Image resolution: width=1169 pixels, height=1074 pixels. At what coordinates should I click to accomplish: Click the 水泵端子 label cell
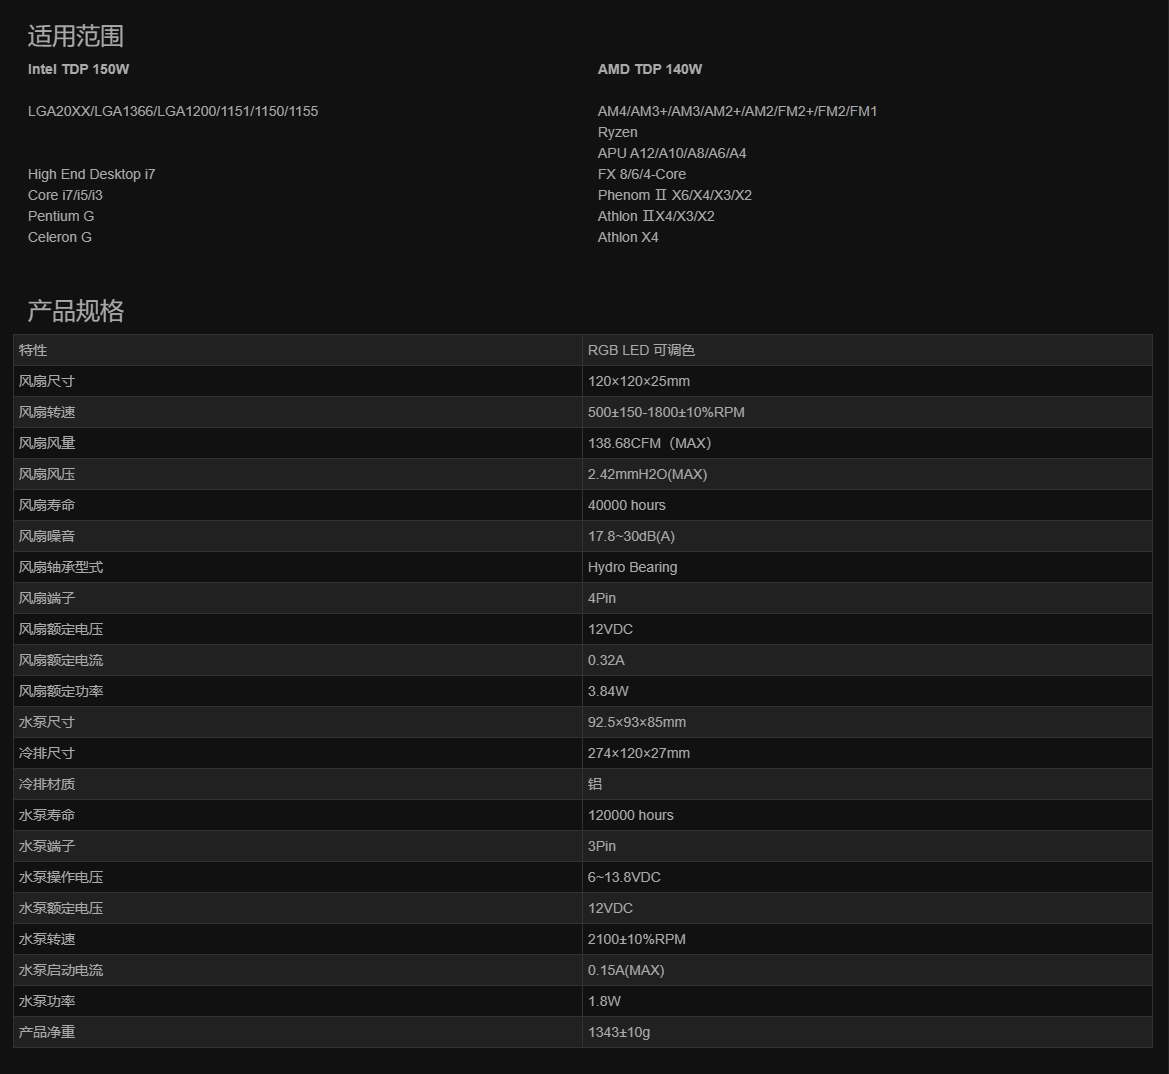coord(297,846)
